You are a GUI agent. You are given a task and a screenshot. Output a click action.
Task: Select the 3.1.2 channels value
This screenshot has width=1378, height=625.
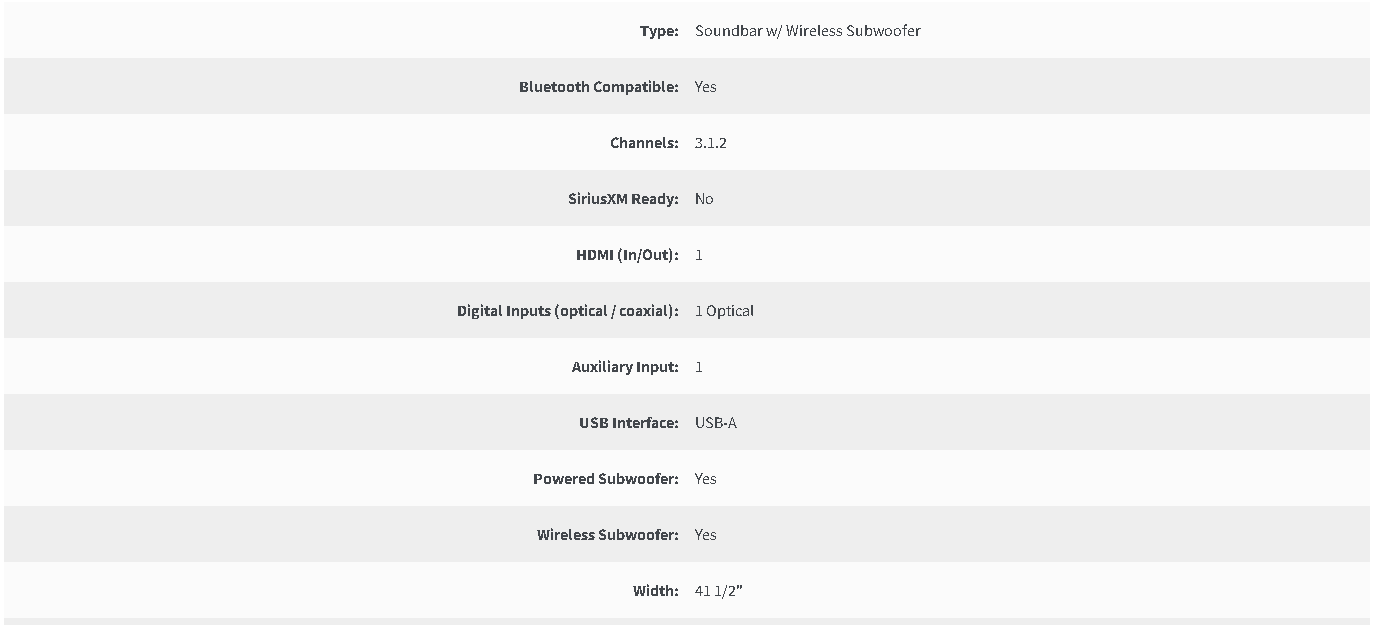[711, 143]
